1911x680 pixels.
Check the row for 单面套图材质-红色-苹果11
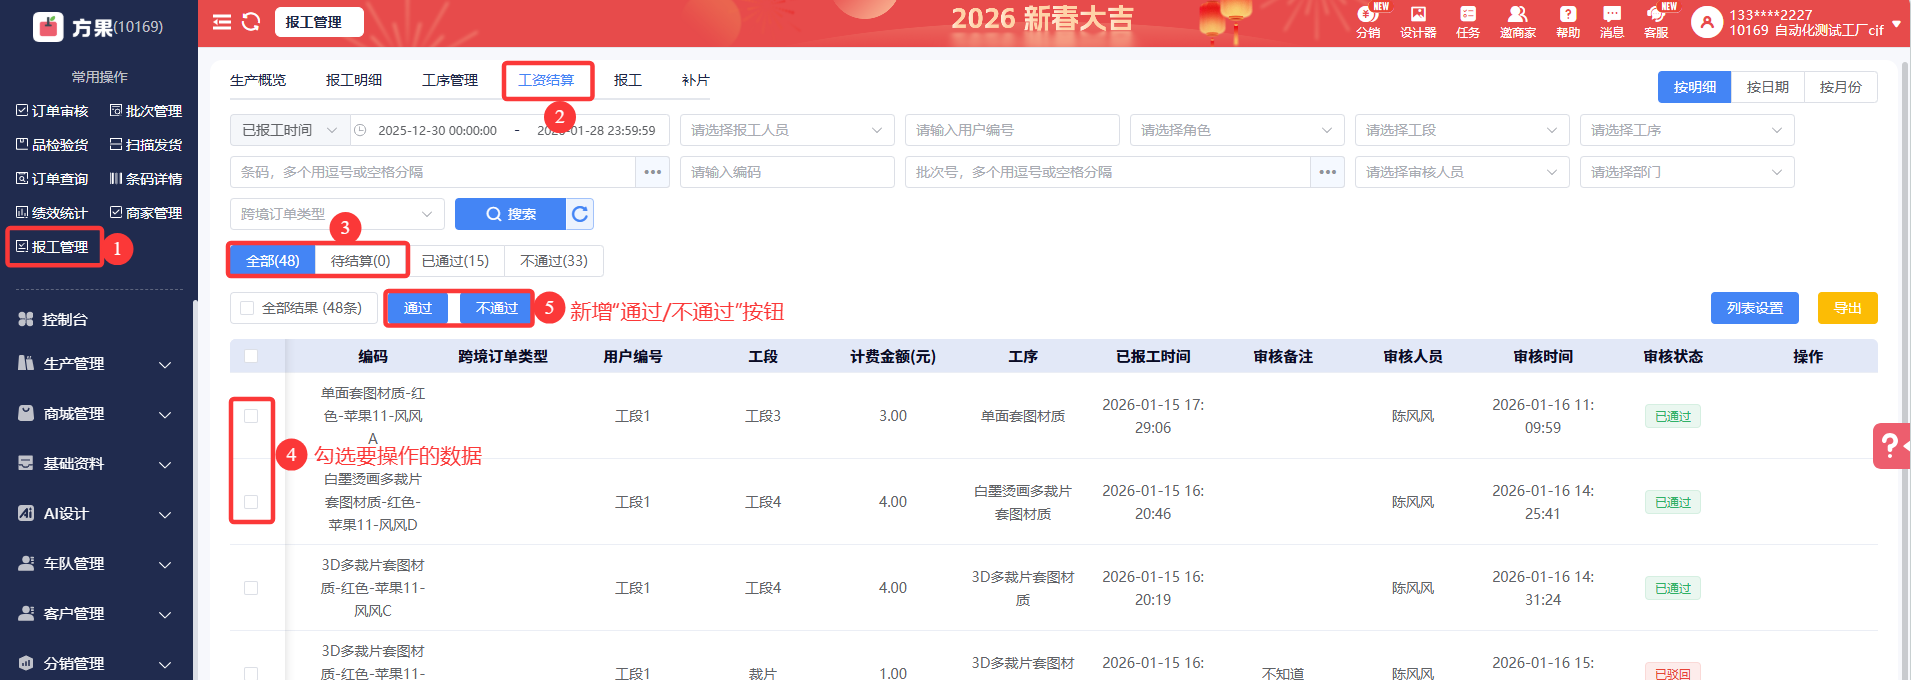(x=251, y=416)
